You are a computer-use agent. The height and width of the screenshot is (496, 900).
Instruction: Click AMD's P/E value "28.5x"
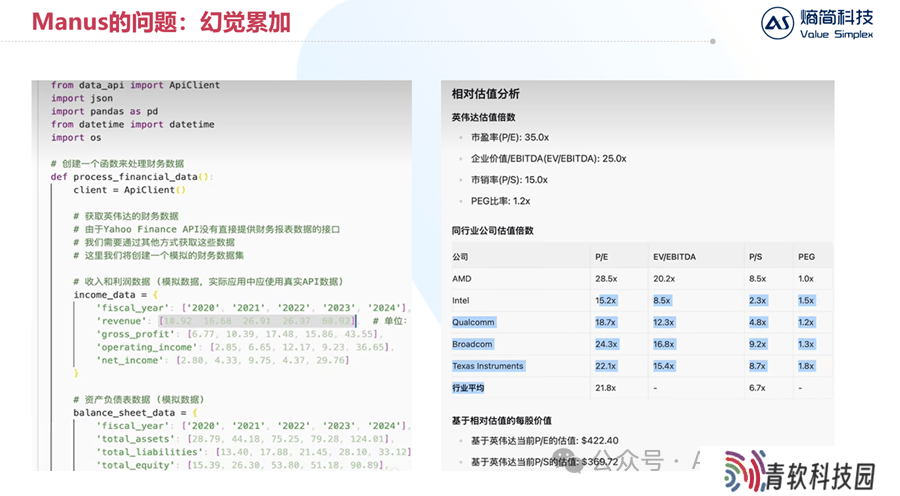pos(606,278)
